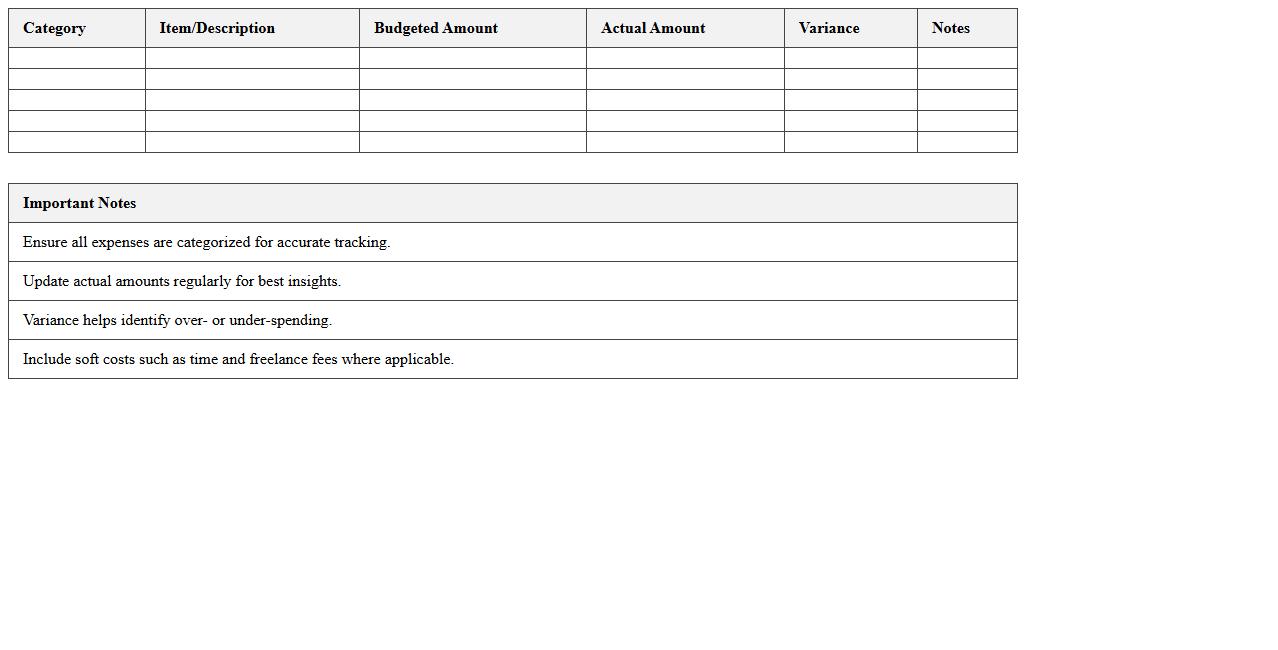
Task: Click the note mentioning soft costs
Action: 238,359
